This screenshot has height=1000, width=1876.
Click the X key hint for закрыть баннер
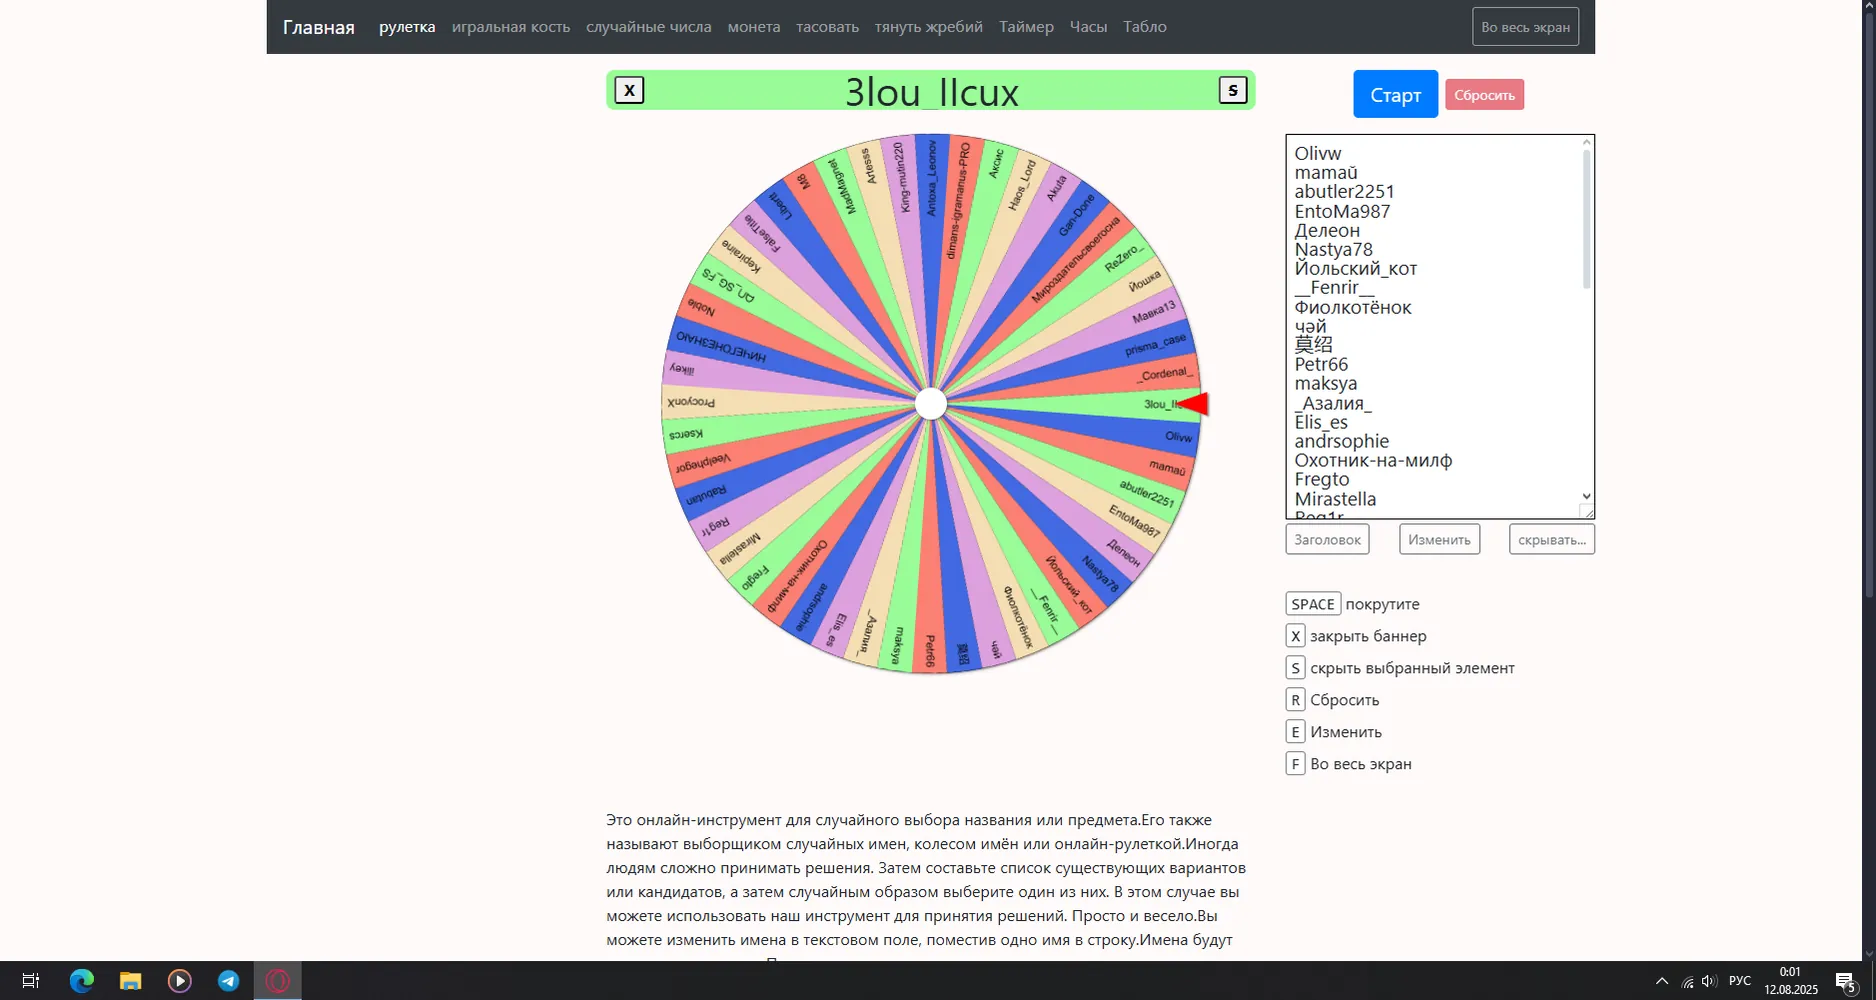tap(1295, 636)
